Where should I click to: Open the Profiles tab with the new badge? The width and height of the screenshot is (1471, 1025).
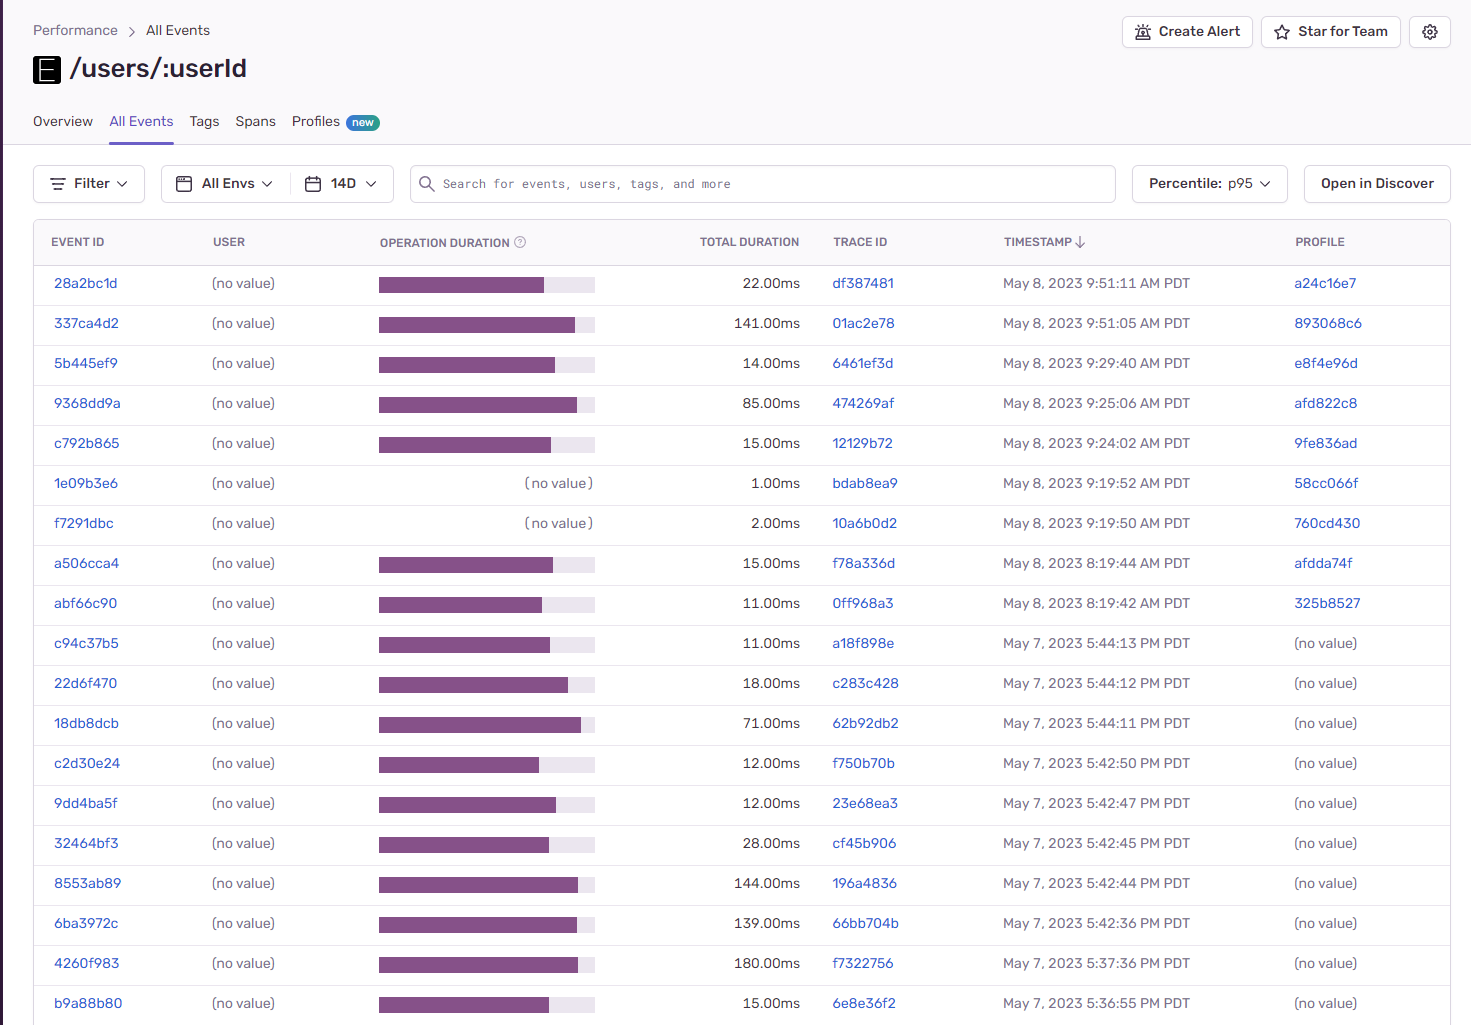tap(315, 121)
